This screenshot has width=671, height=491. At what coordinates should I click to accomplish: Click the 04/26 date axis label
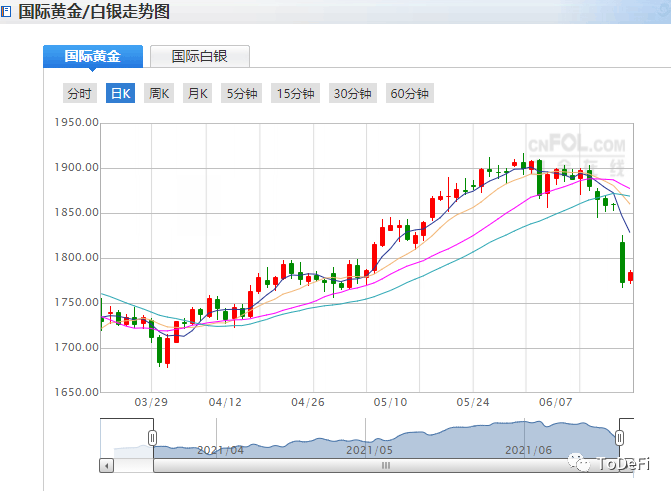(308, 402)
